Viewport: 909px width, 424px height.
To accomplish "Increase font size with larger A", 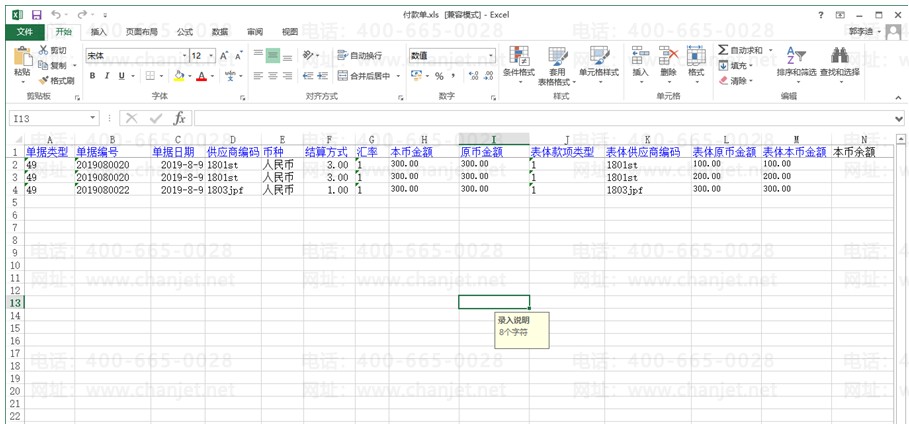I will pos(224,56).
